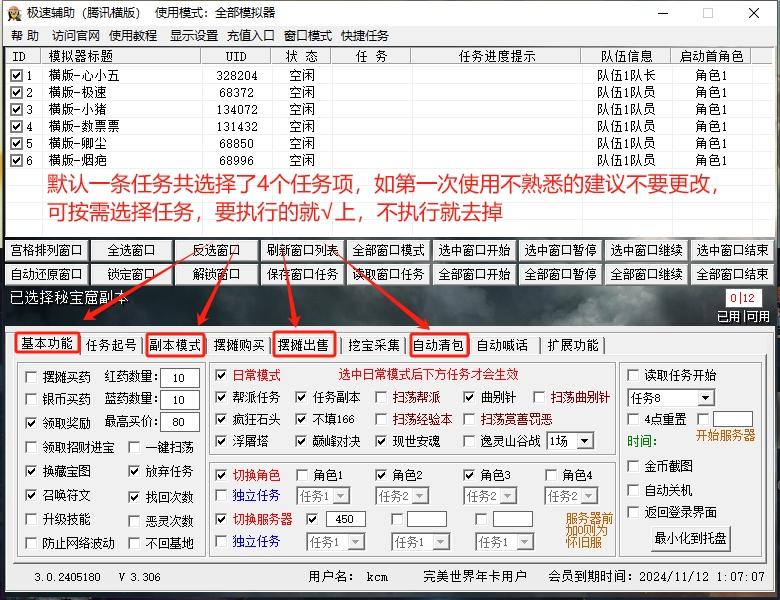Click the 全部窗口继续 button

tap(646, 274)
